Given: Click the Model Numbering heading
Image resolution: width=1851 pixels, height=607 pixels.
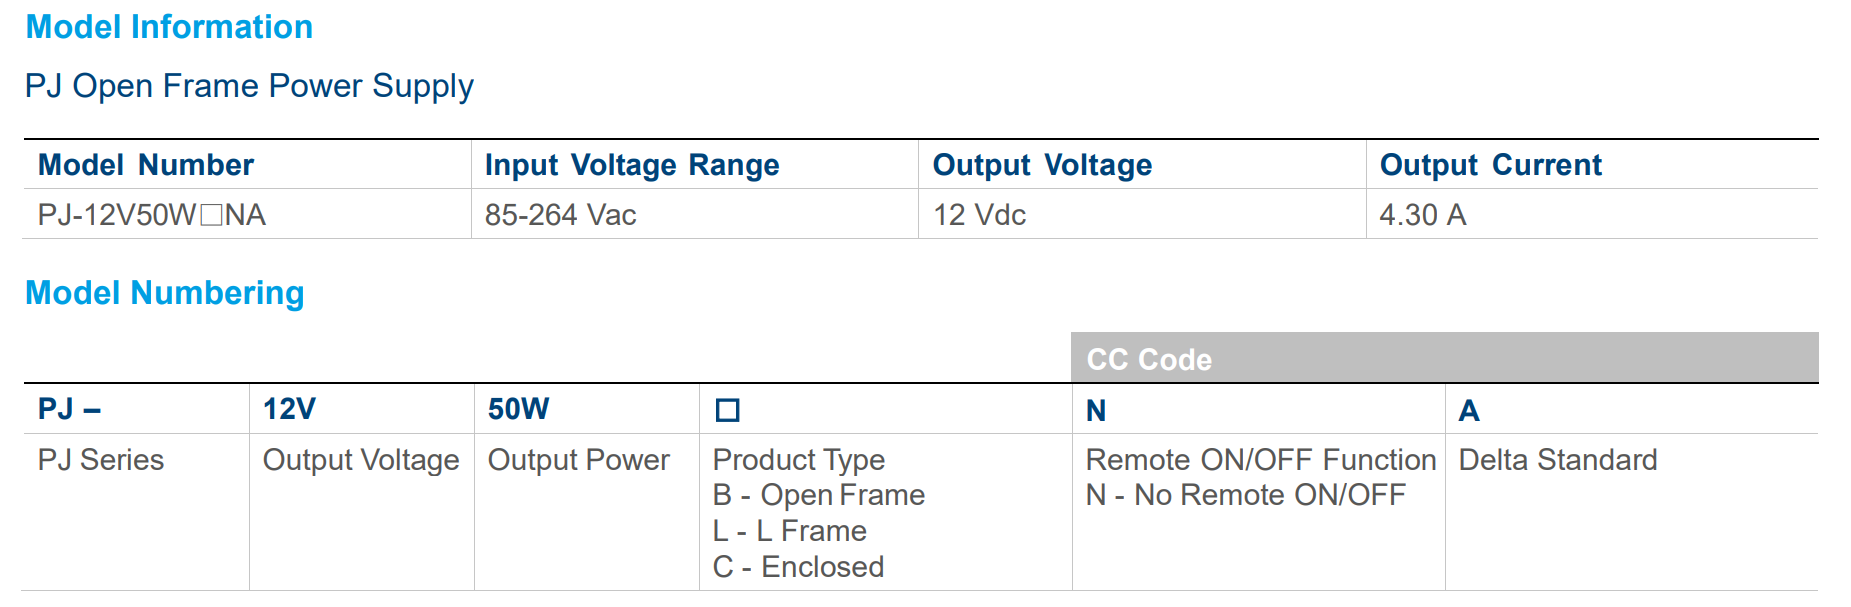Looking at the screenshot, I should [x=165, y=293].
